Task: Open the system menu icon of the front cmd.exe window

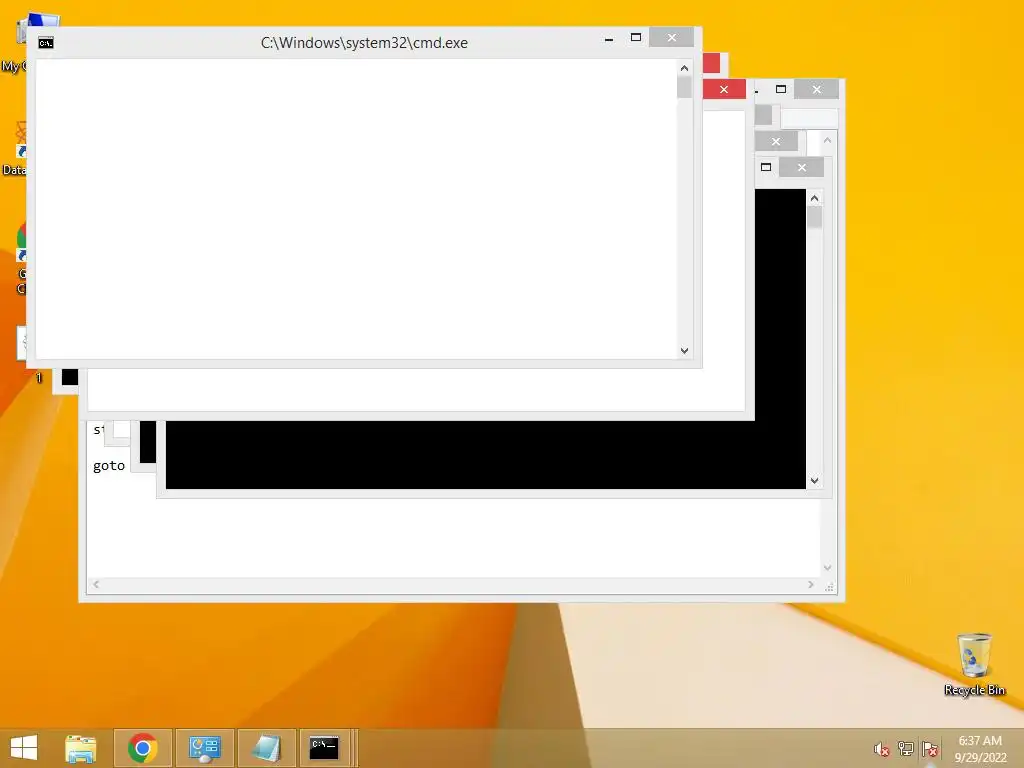Action: point(46,43)
